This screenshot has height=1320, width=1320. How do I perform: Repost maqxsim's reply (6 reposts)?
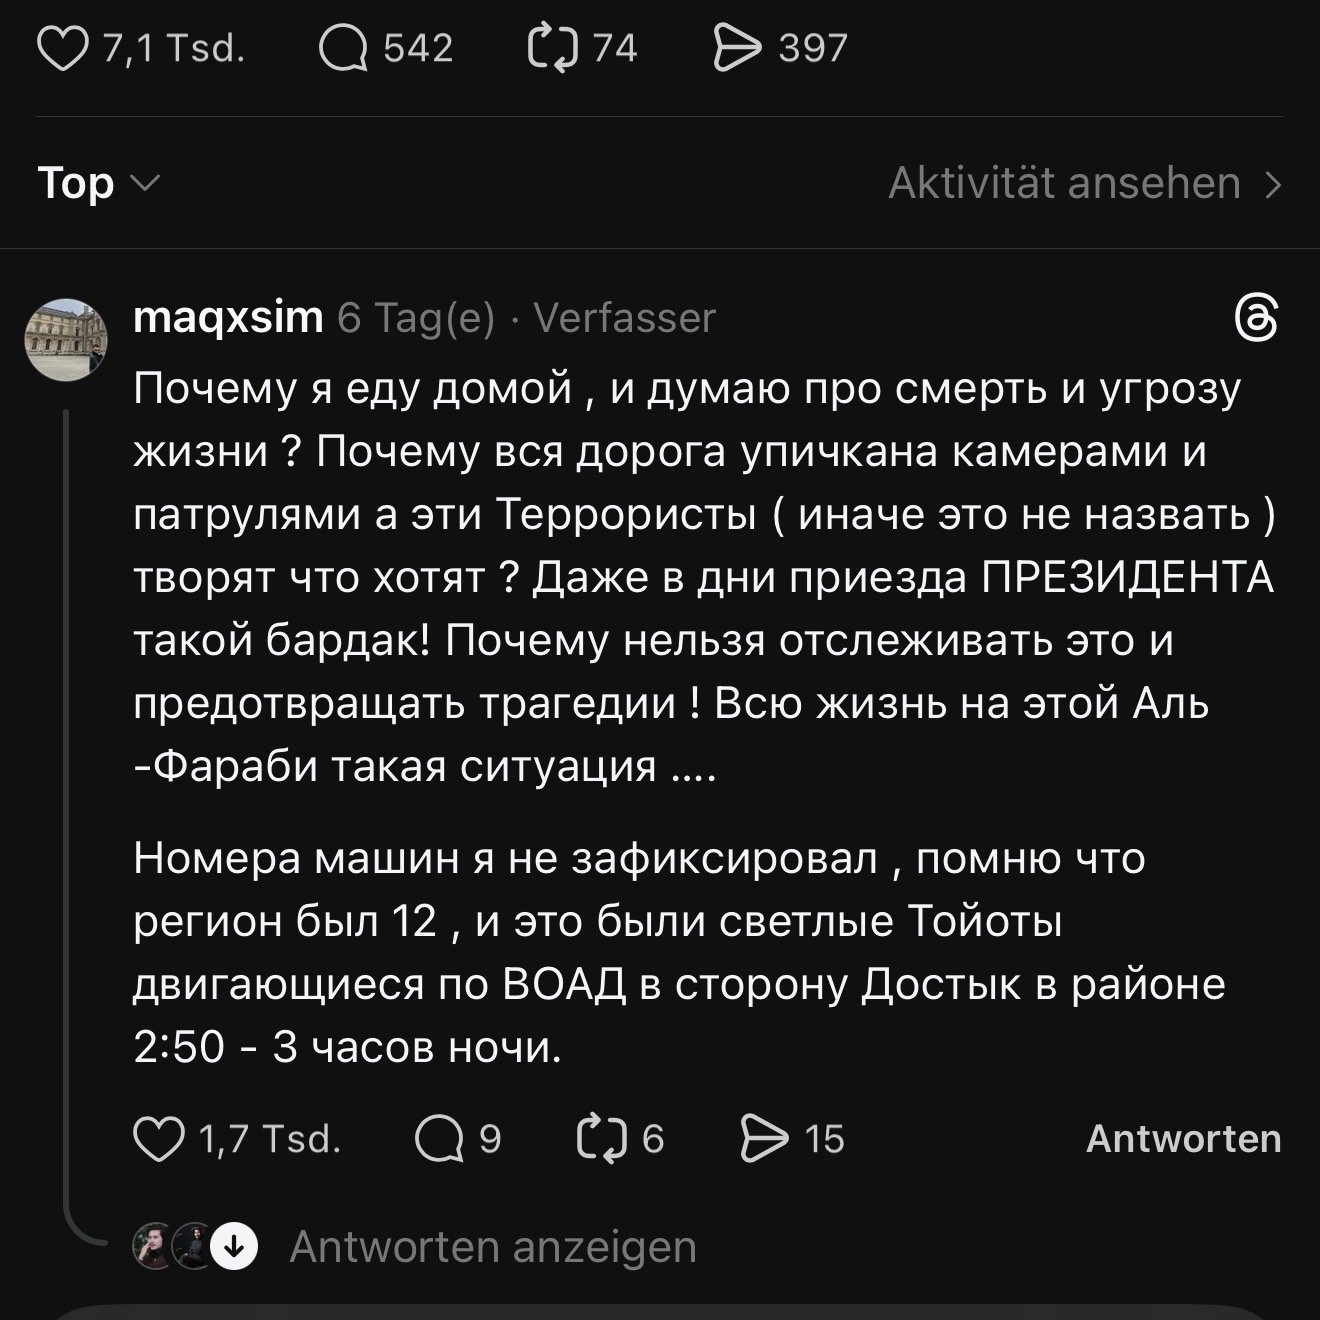pos(603,1140)
